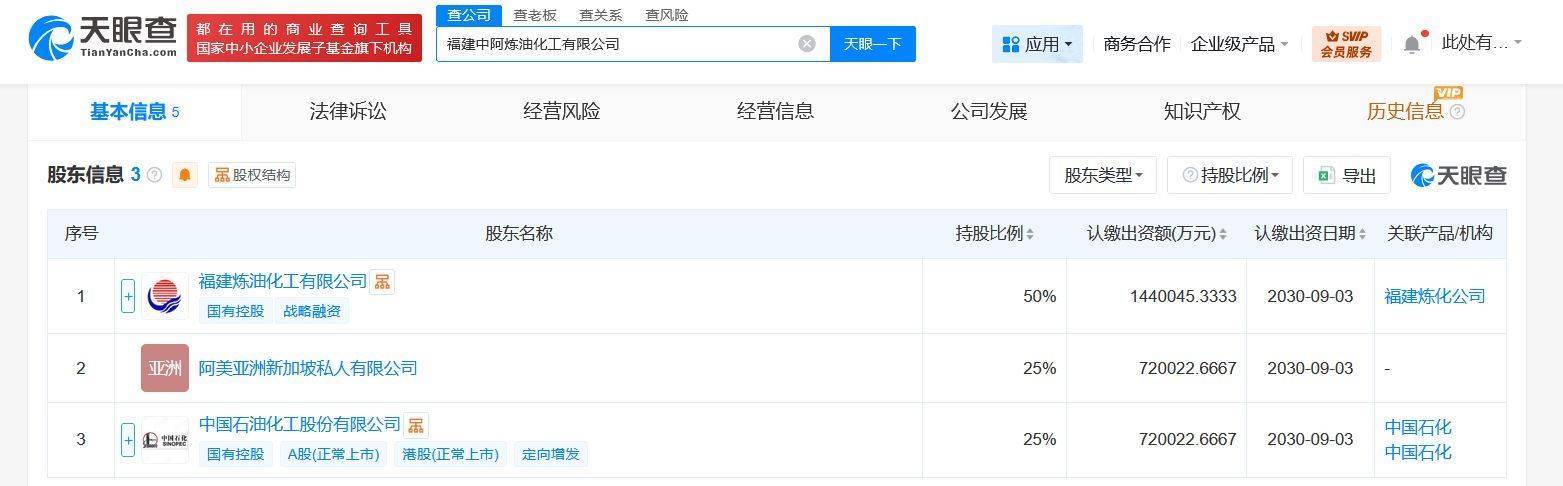The width and height of the screenshot is (1563, 486).
Task: Open the 股权结构 button
Action: [x=252, y=175]
